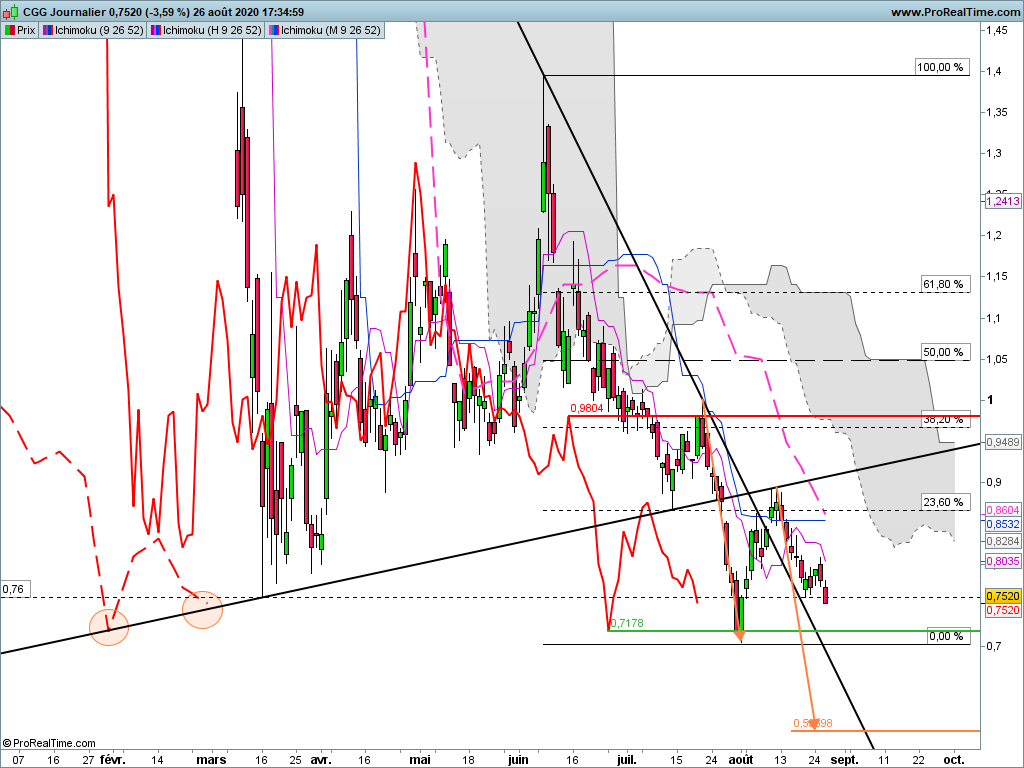This screenshot has height=768, width=1024.
Task: Click the yellow 0,7520 current price tag
Action: coord(1002,596)
